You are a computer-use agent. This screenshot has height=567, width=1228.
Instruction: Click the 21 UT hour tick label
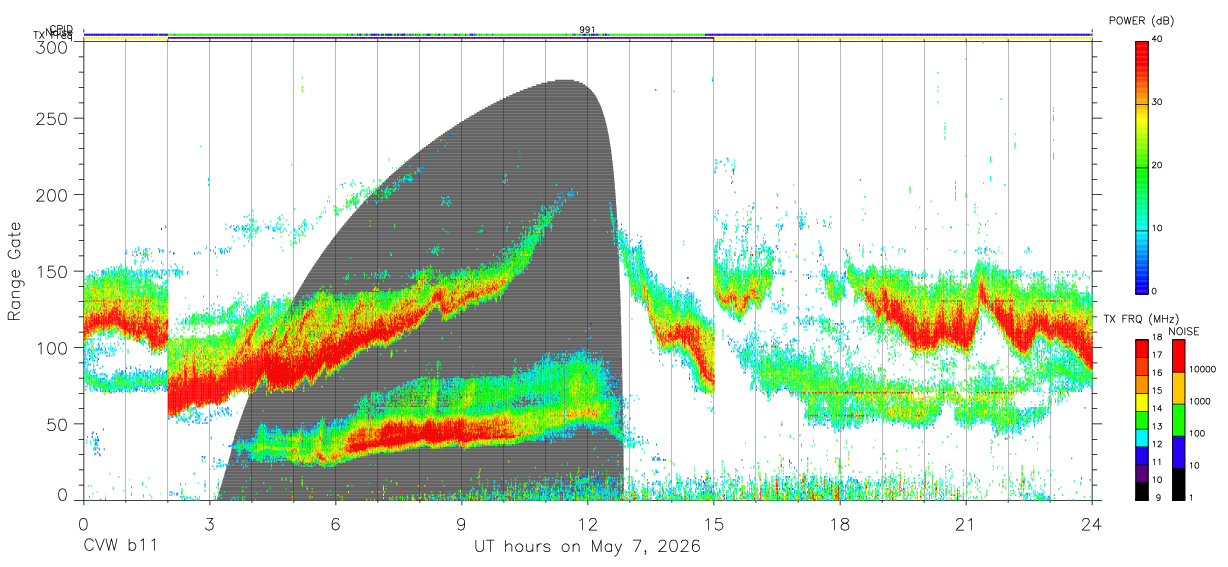coord(966,523)
